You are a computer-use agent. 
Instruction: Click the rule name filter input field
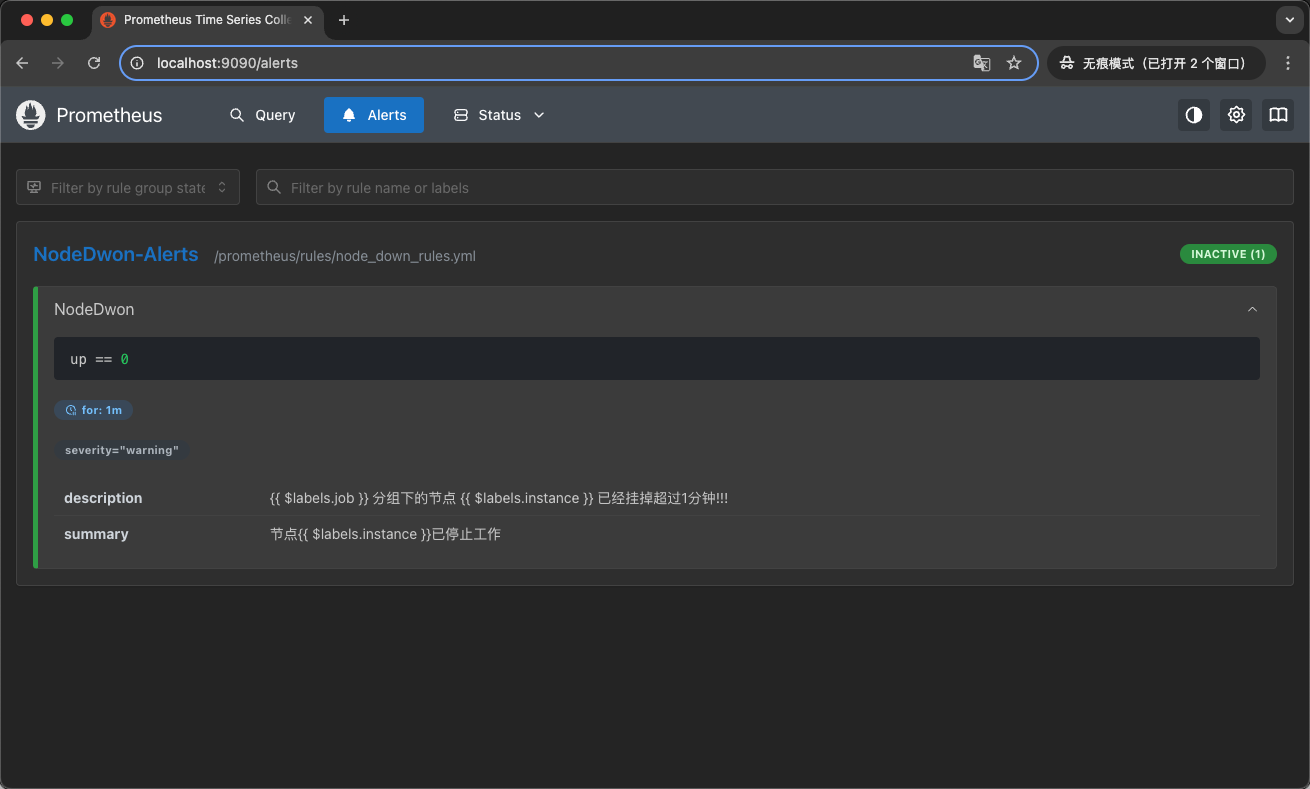[600, 187]
